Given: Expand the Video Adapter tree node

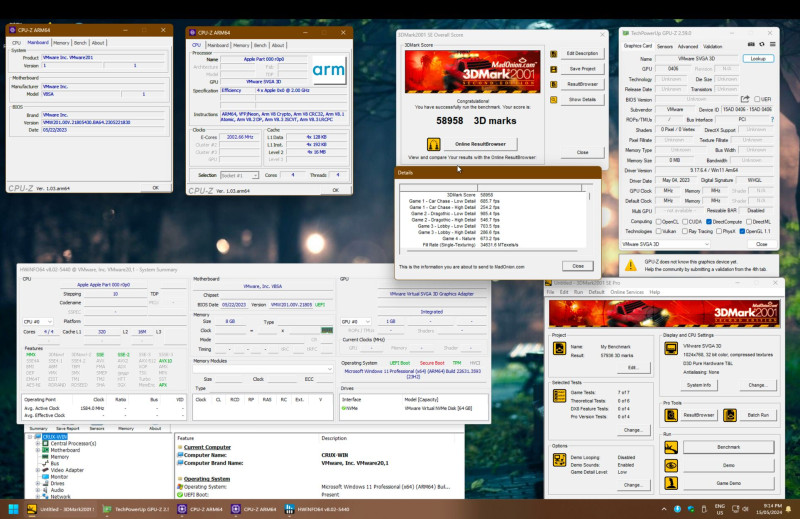Looking at the screenshot, I should (x=38, y=470).
